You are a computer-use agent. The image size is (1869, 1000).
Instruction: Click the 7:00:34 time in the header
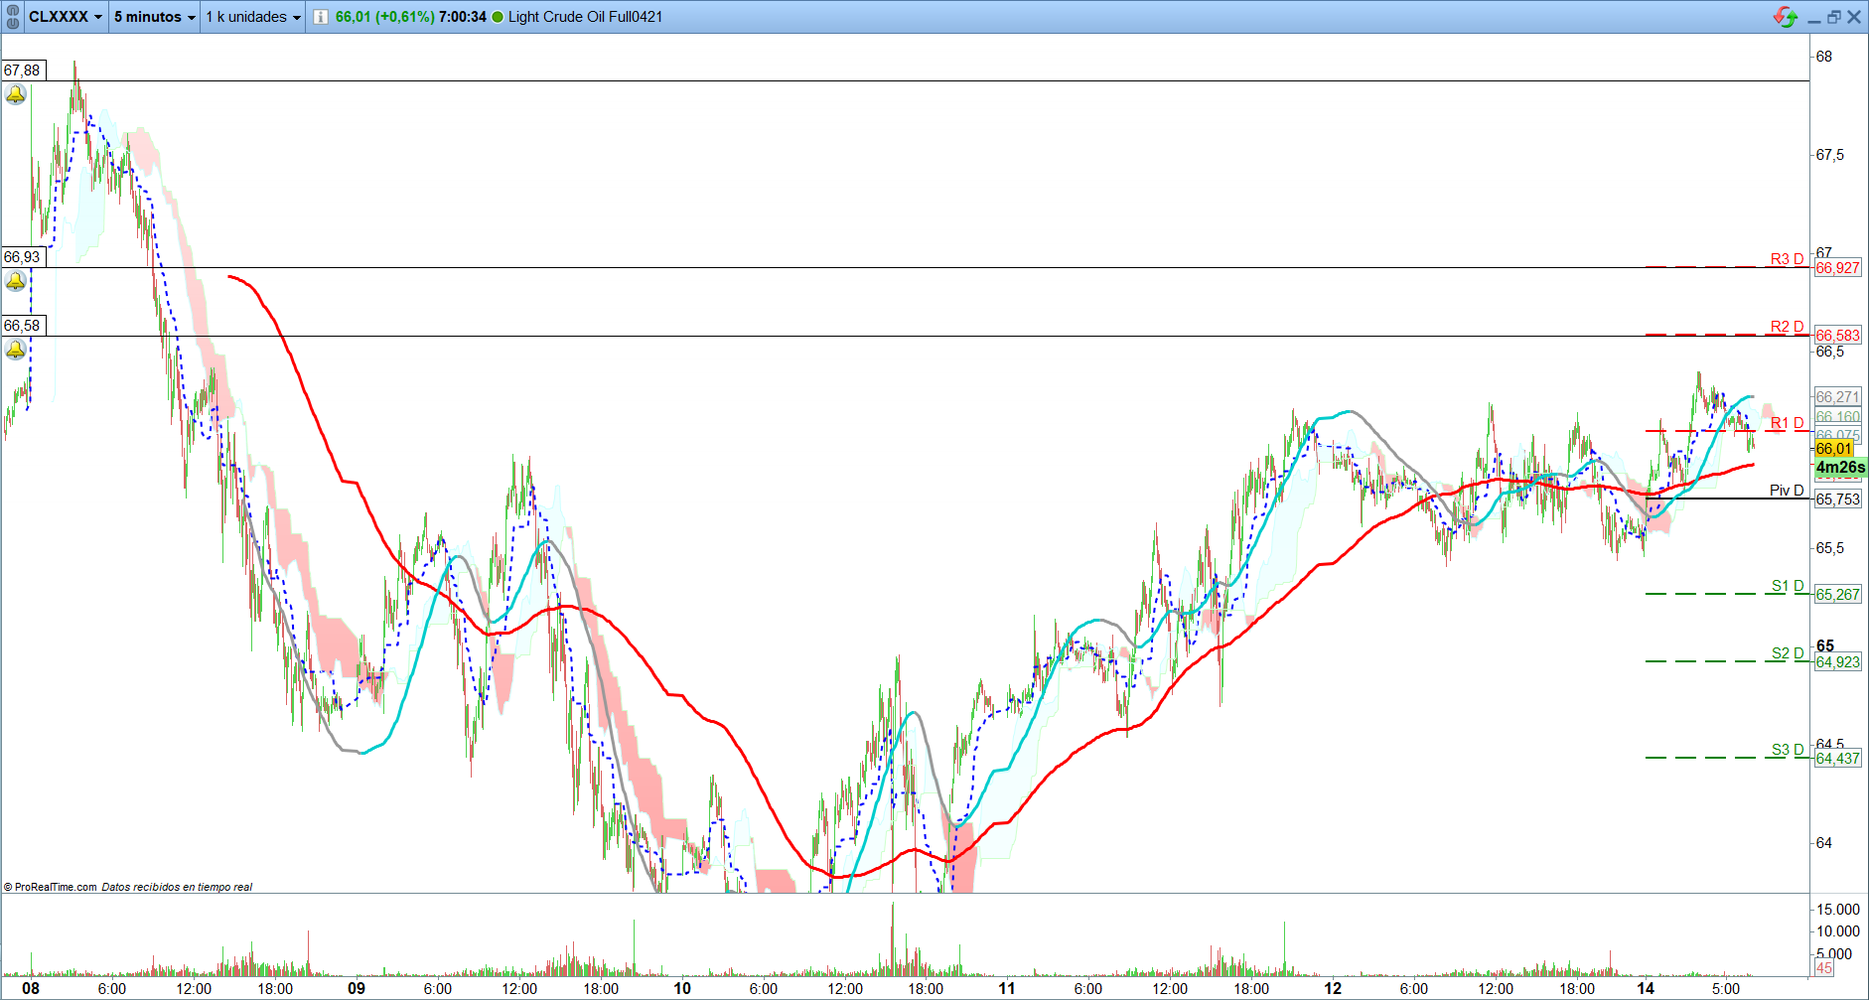coord(462,17)
